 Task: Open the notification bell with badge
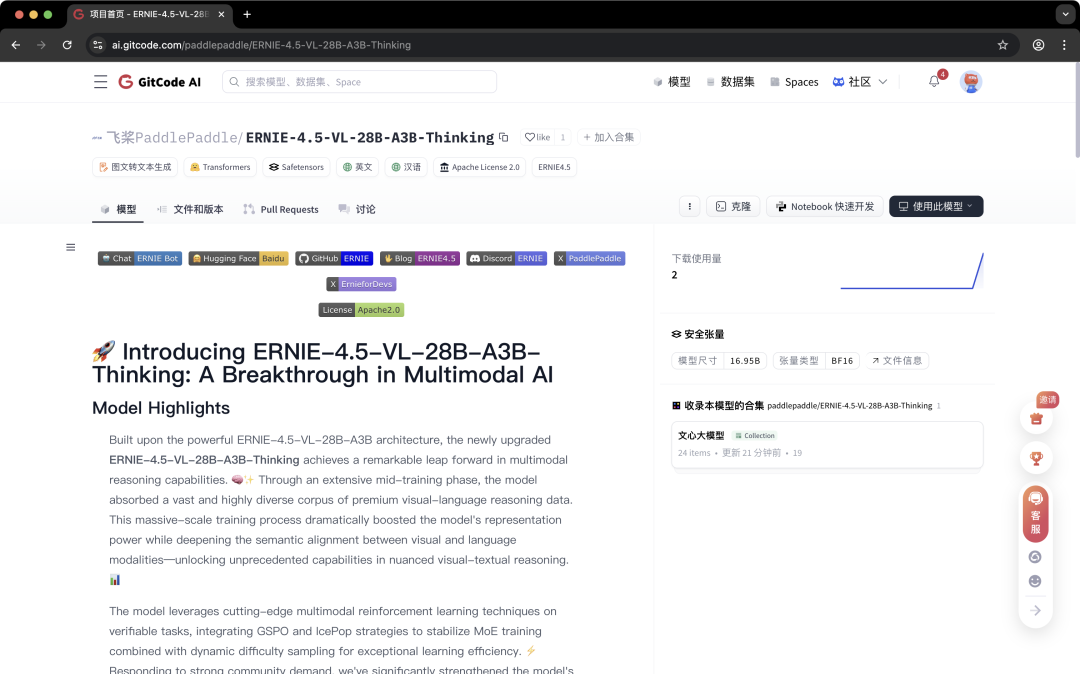934,81
